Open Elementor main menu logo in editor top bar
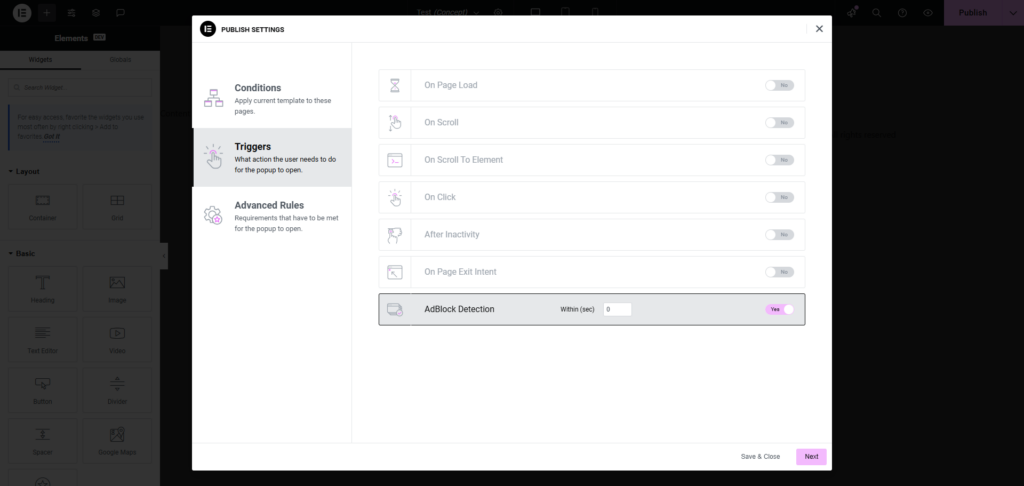Screen dimensions: 1024x486 point(22,12)
